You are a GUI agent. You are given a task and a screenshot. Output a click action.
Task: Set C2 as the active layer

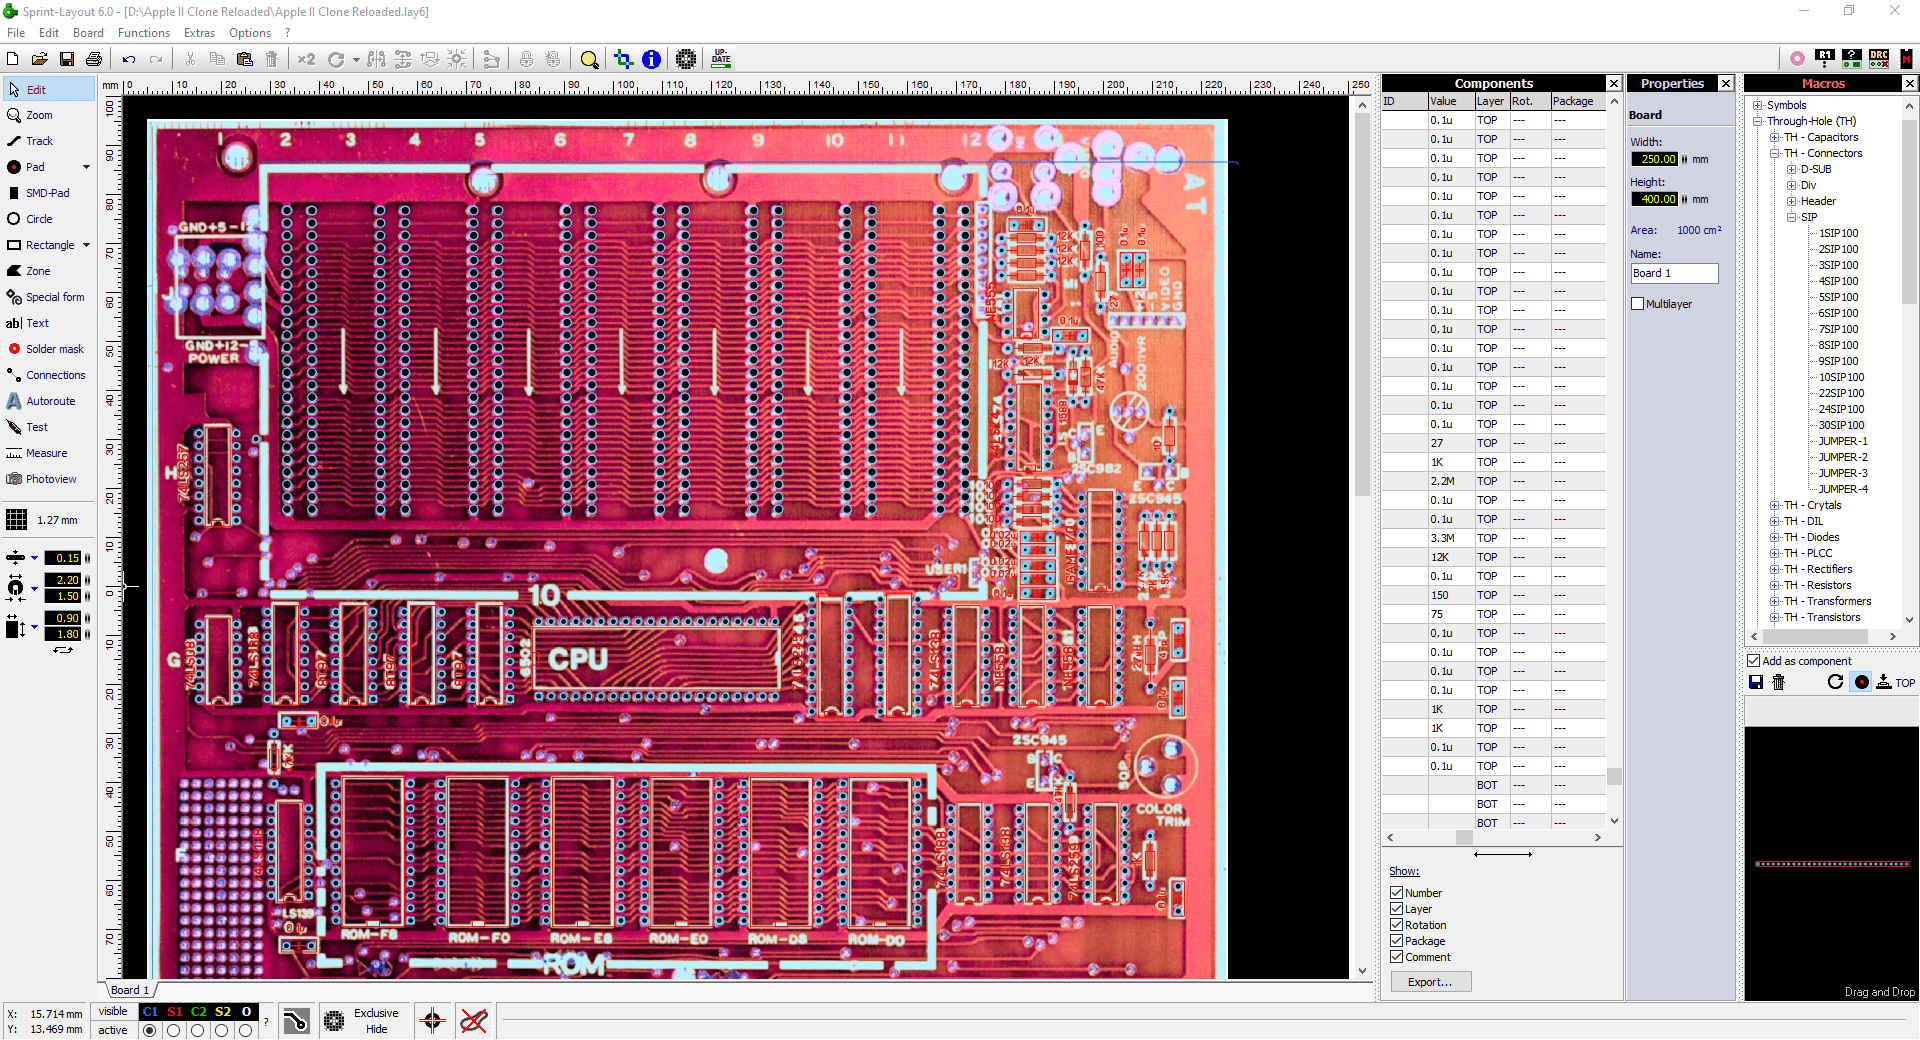pos(198,1030)
